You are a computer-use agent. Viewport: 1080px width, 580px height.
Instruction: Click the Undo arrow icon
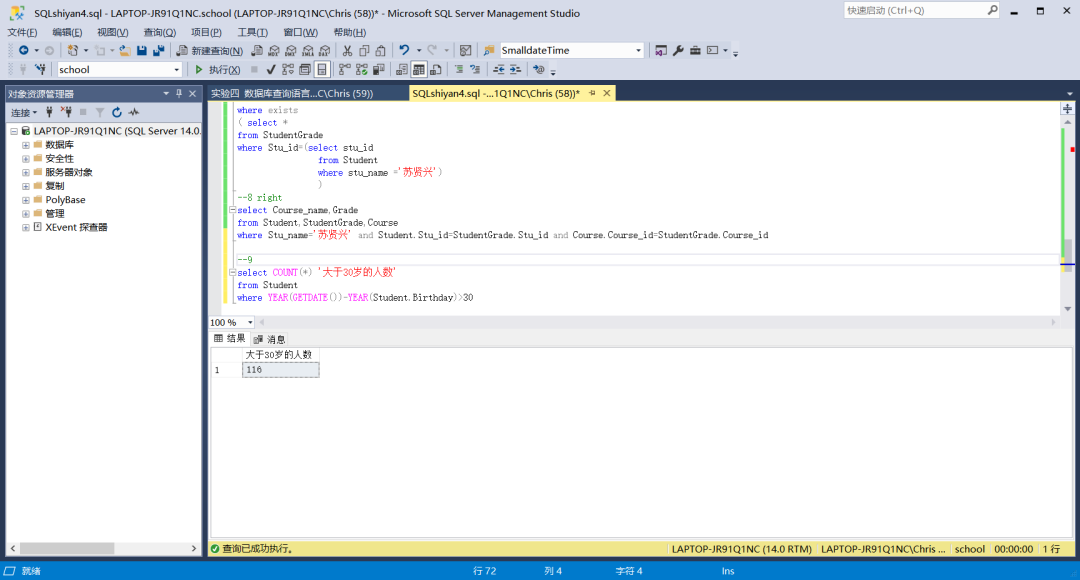click(404, 50)
